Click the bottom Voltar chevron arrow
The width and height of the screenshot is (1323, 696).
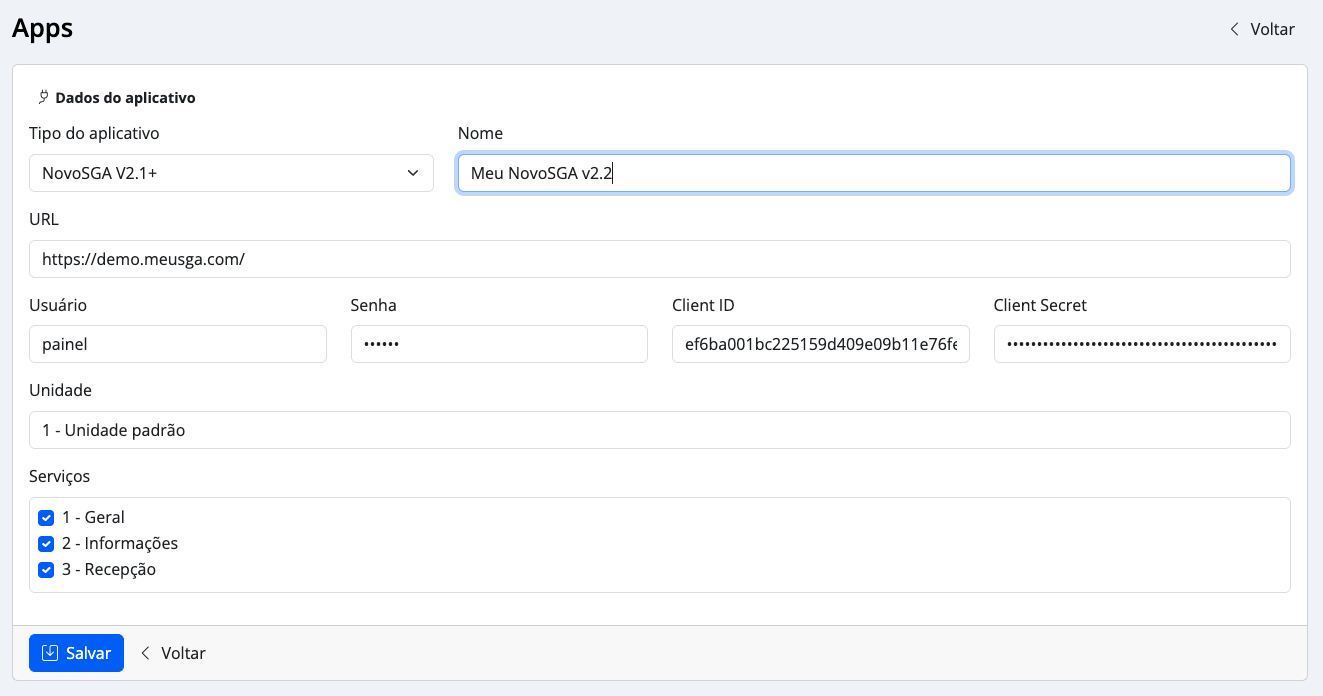(x=146, y=653)
